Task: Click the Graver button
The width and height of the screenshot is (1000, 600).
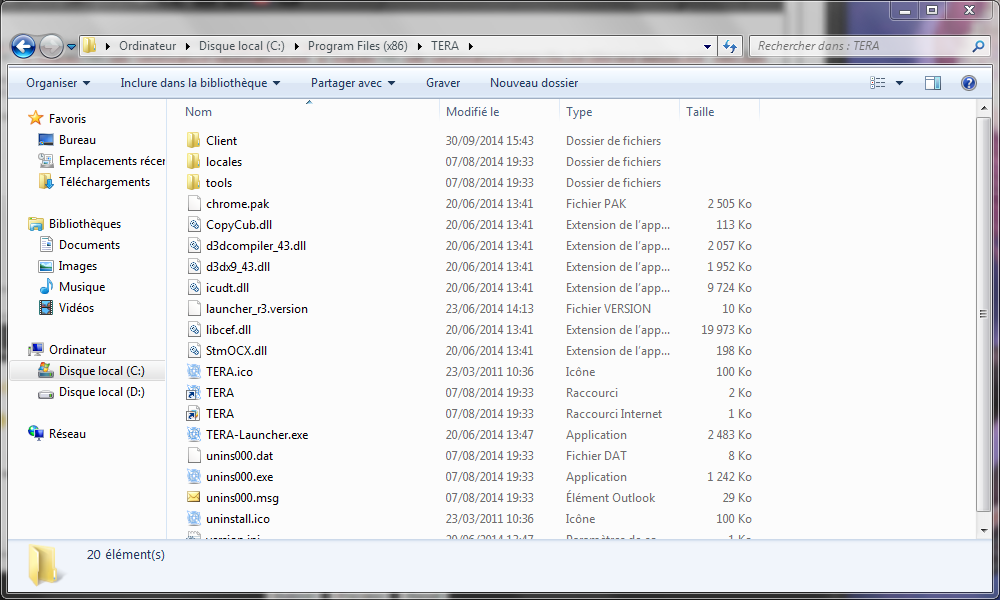Action: pos(443,83)
